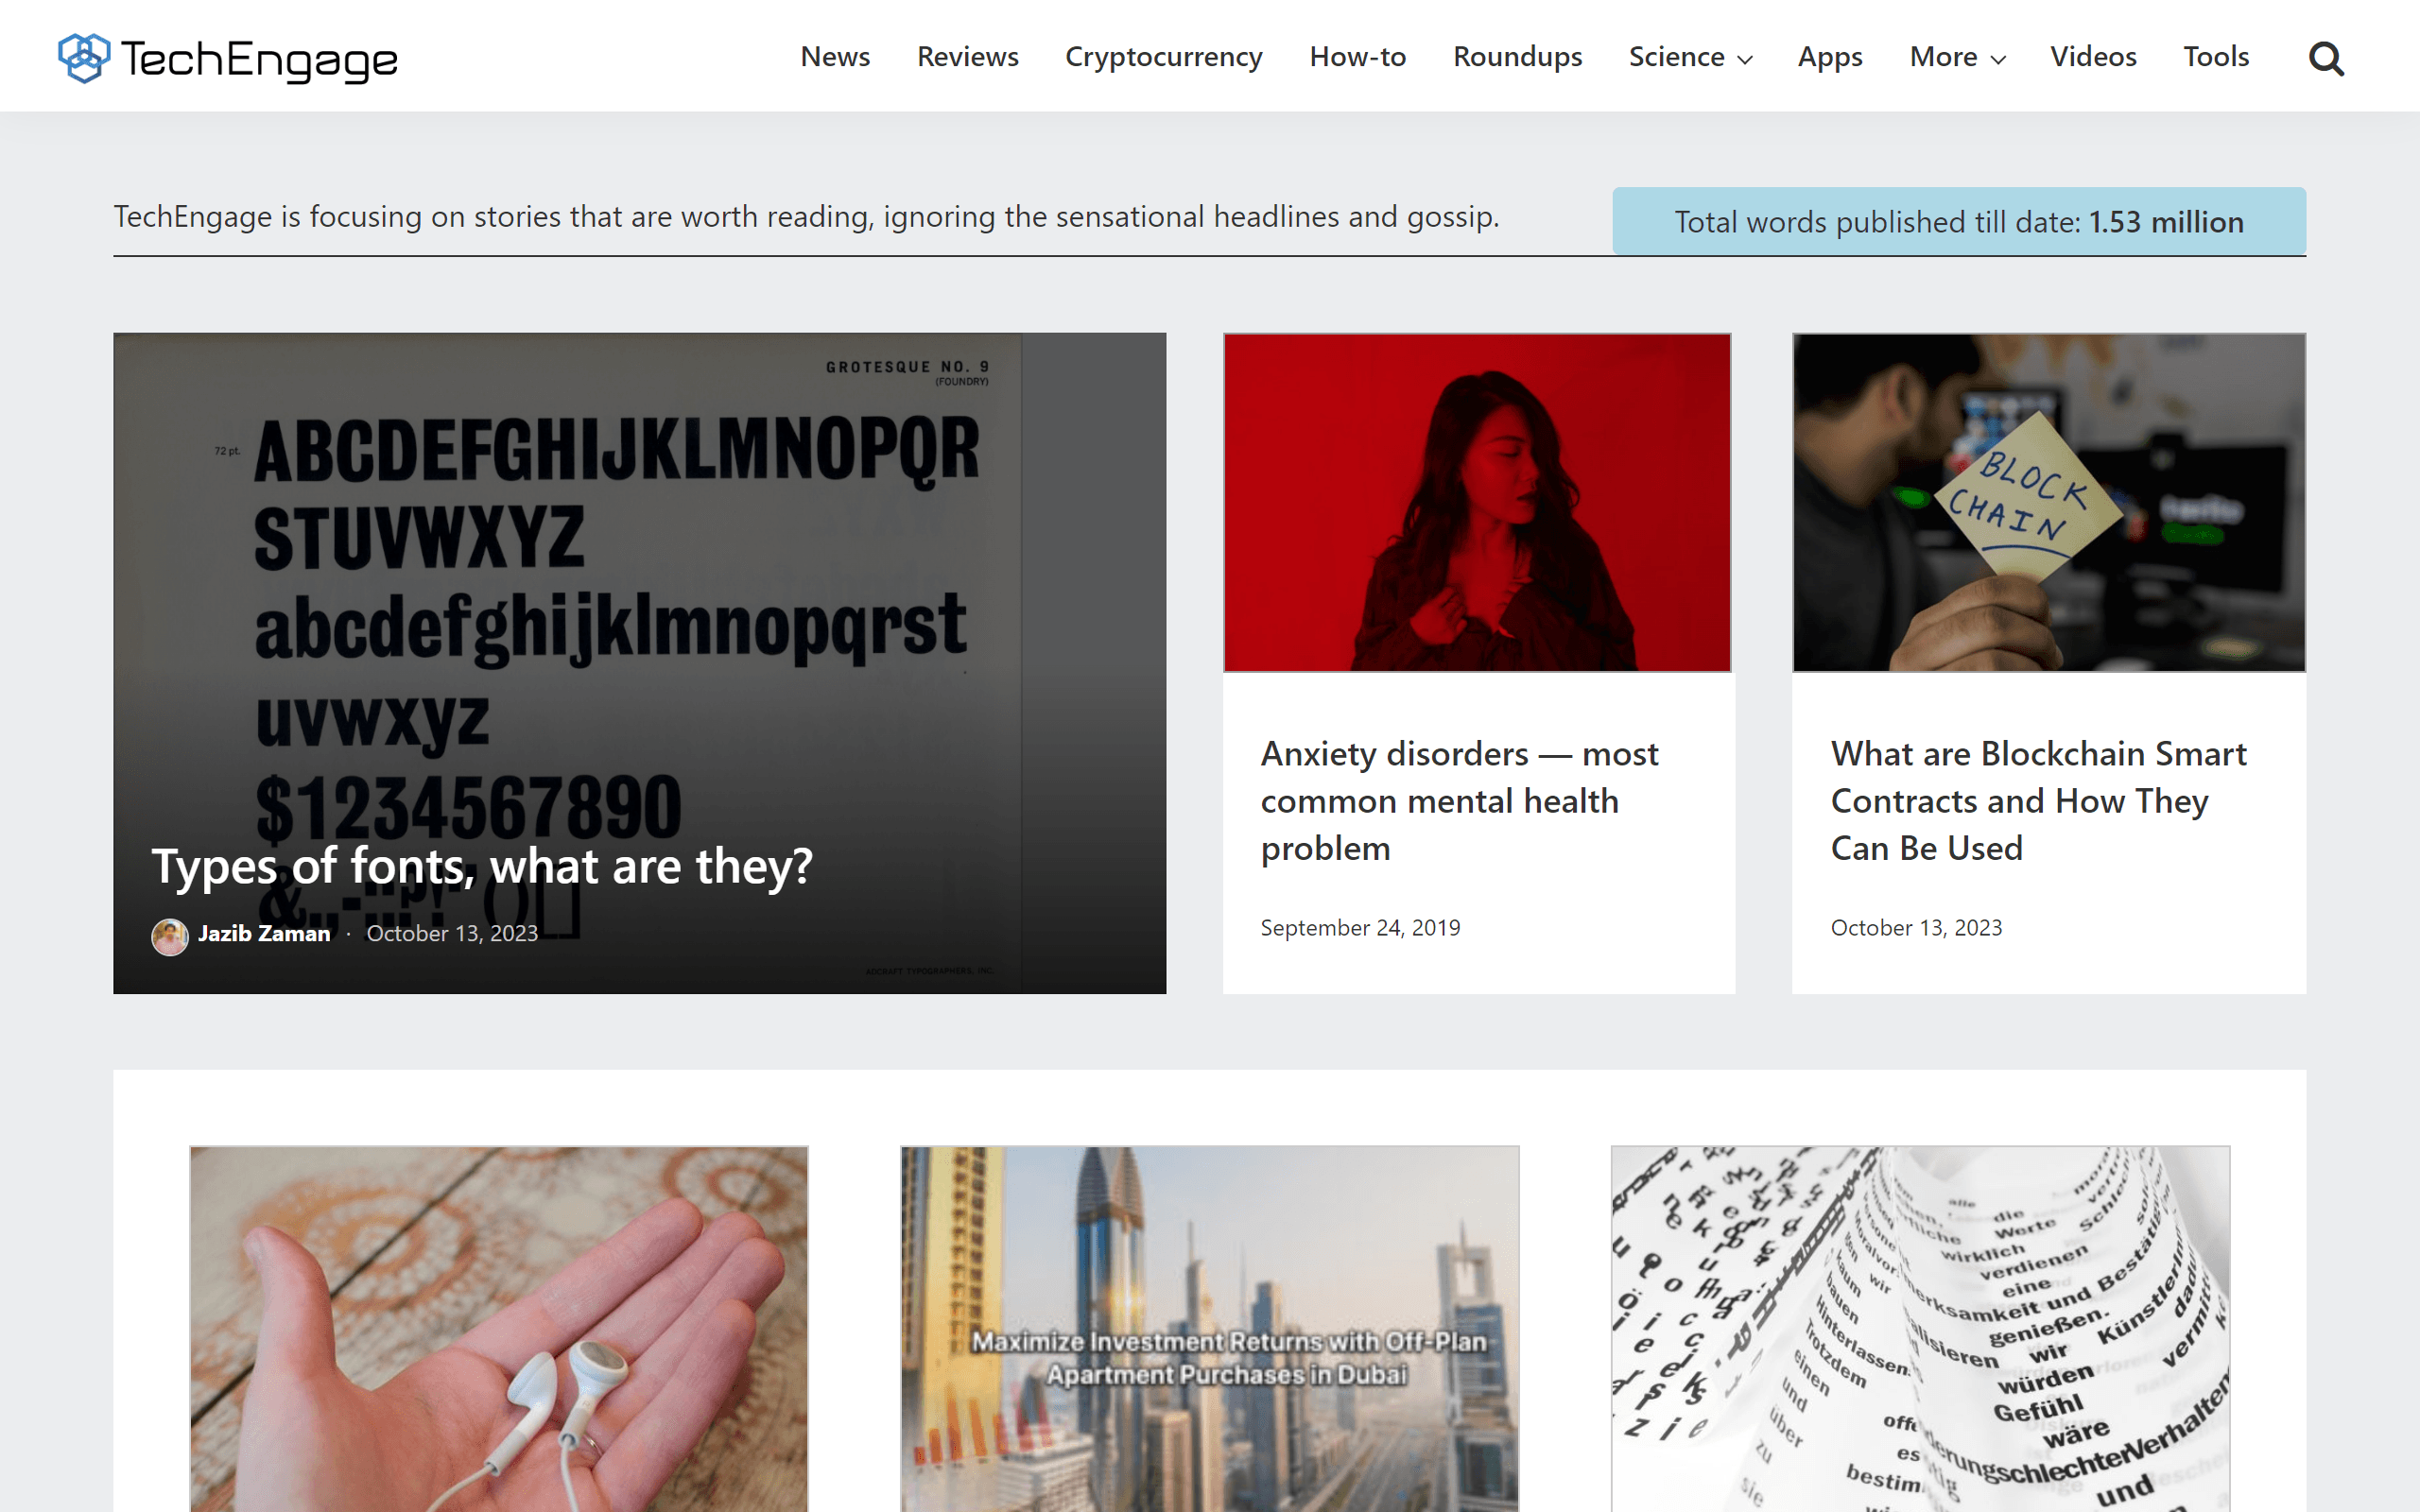Open "Types of fonts, what are they?" article
The width and height of the screenshot is (2420, 1512).
tap(482, 866)
